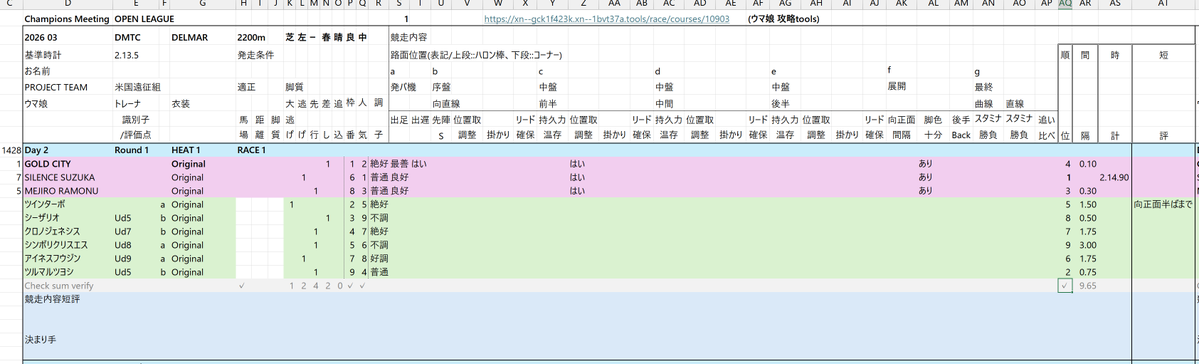Select the '9.65' check sum total
The width and height of the screenshot is (1199, 364).
click(x=1087, y=285)
